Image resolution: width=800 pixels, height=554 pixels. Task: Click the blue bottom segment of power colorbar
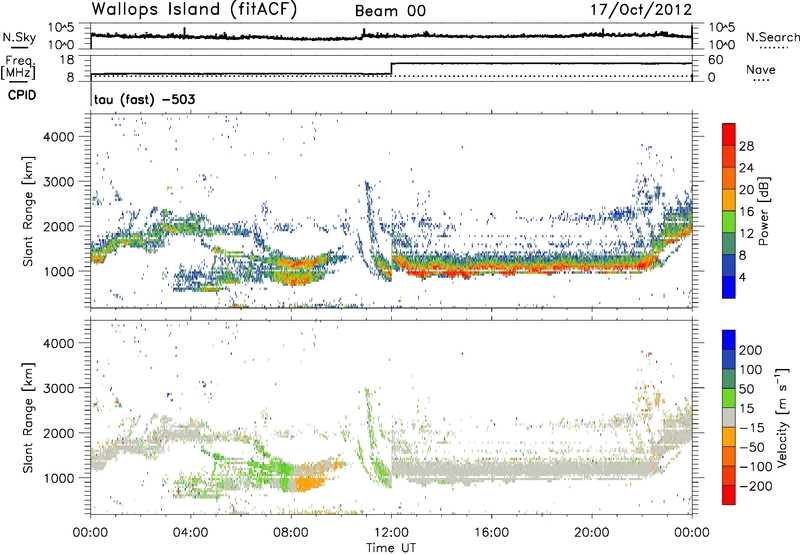[x=729, y=287]
